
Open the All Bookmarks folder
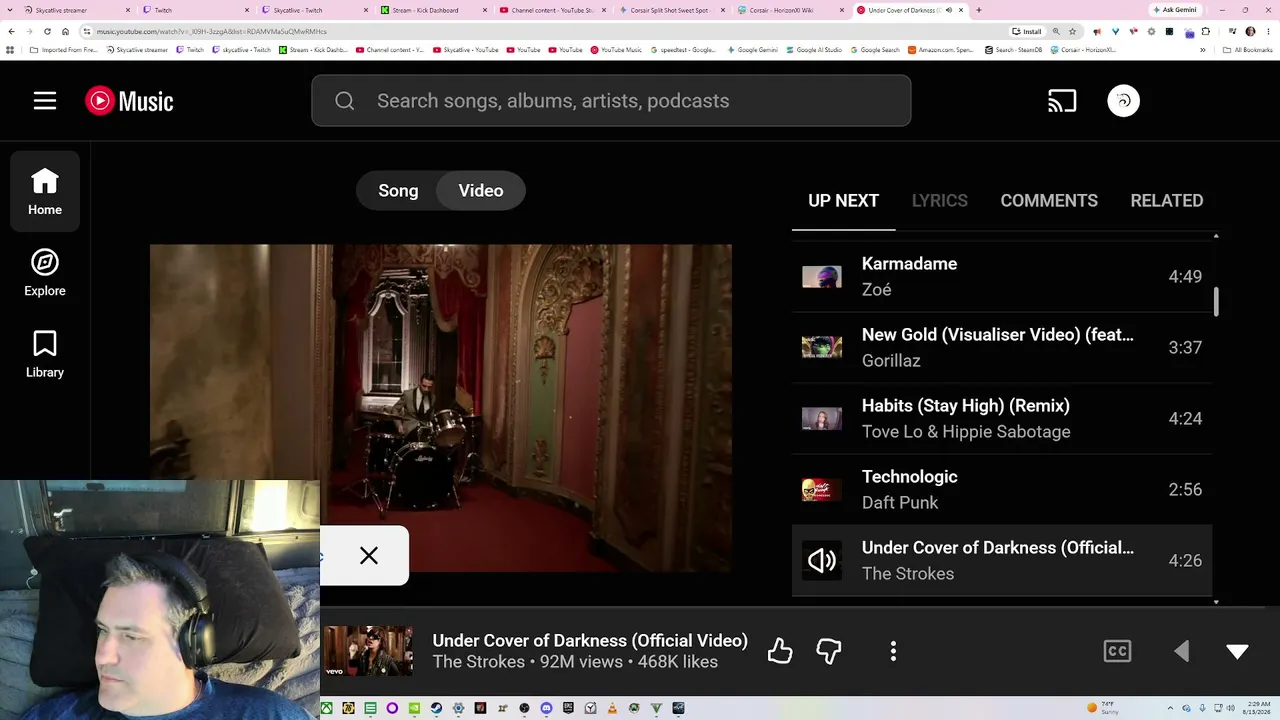1249,49
